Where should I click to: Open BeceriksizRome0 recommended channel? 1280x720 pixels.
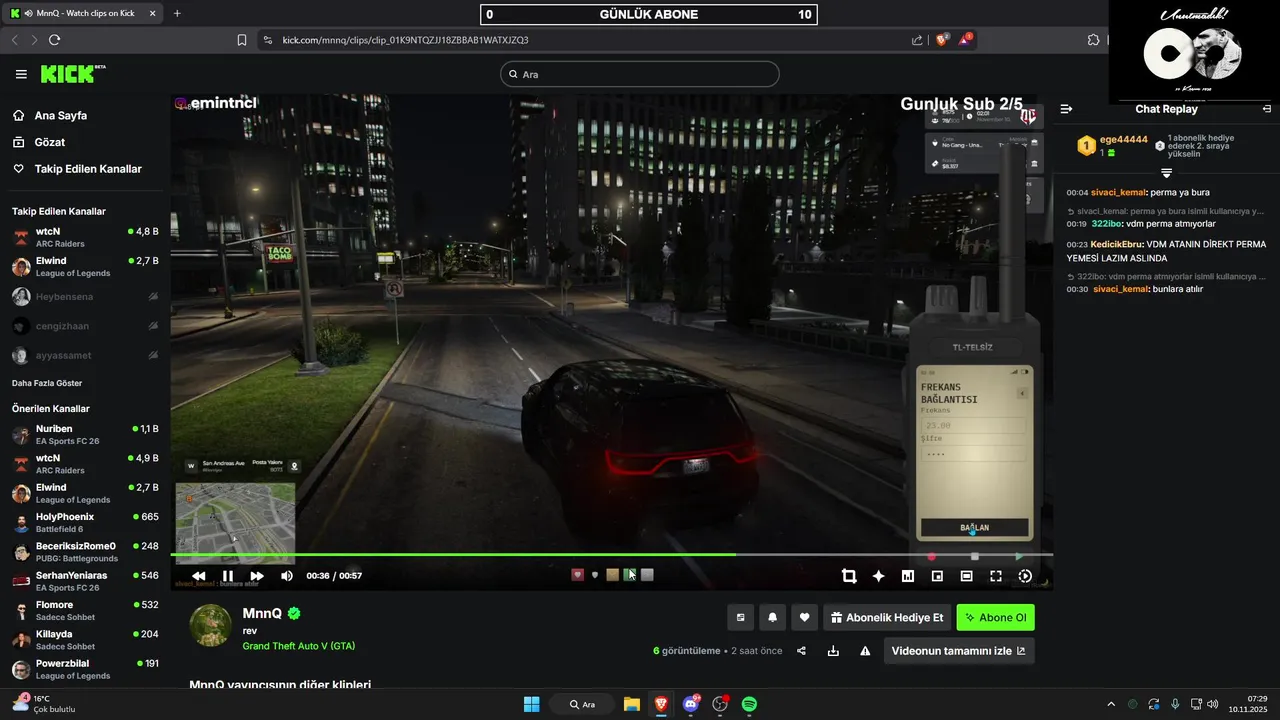[85, 552]
